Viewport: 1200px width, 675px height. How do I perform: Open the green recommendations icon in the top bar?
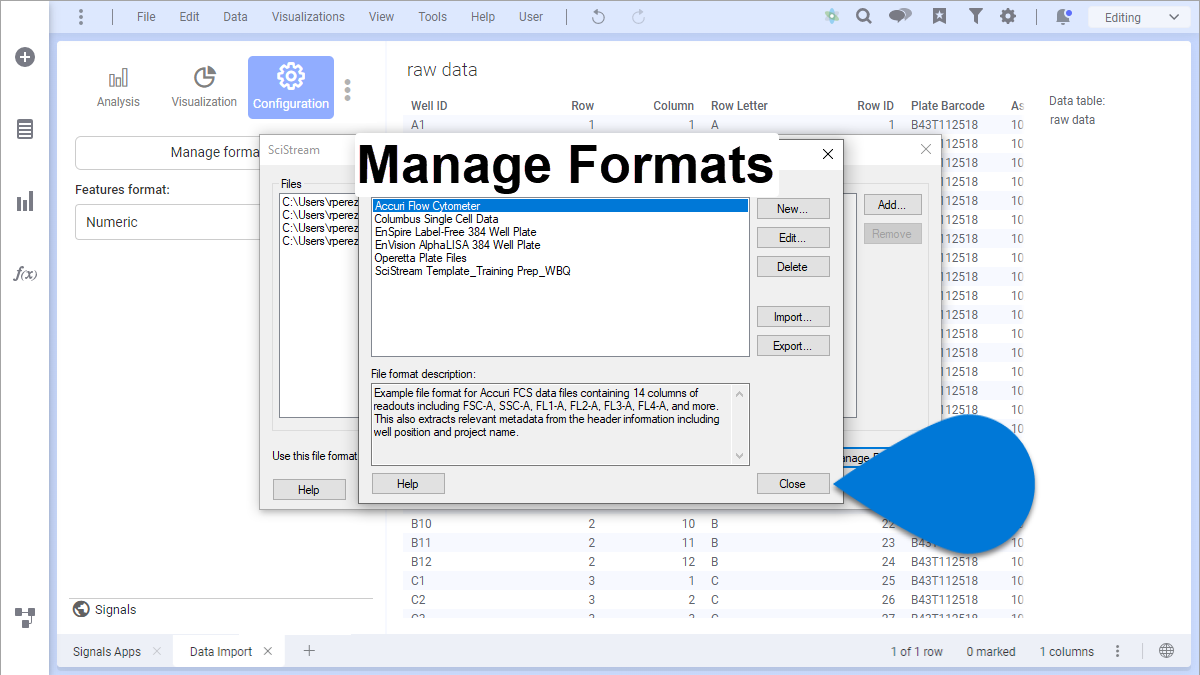click(x=831, y=17)
